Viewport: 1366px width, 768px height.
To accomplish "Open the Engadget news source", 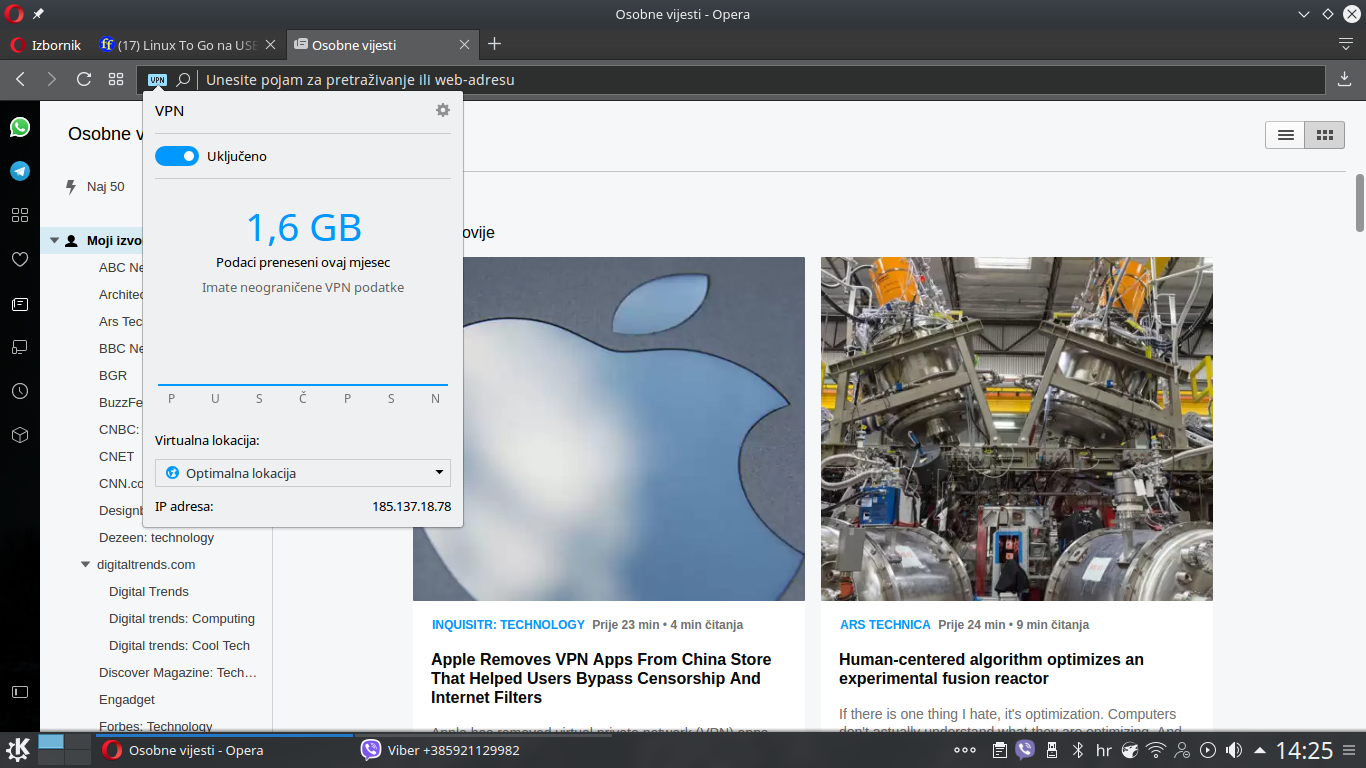I will (x=127, y=700).
